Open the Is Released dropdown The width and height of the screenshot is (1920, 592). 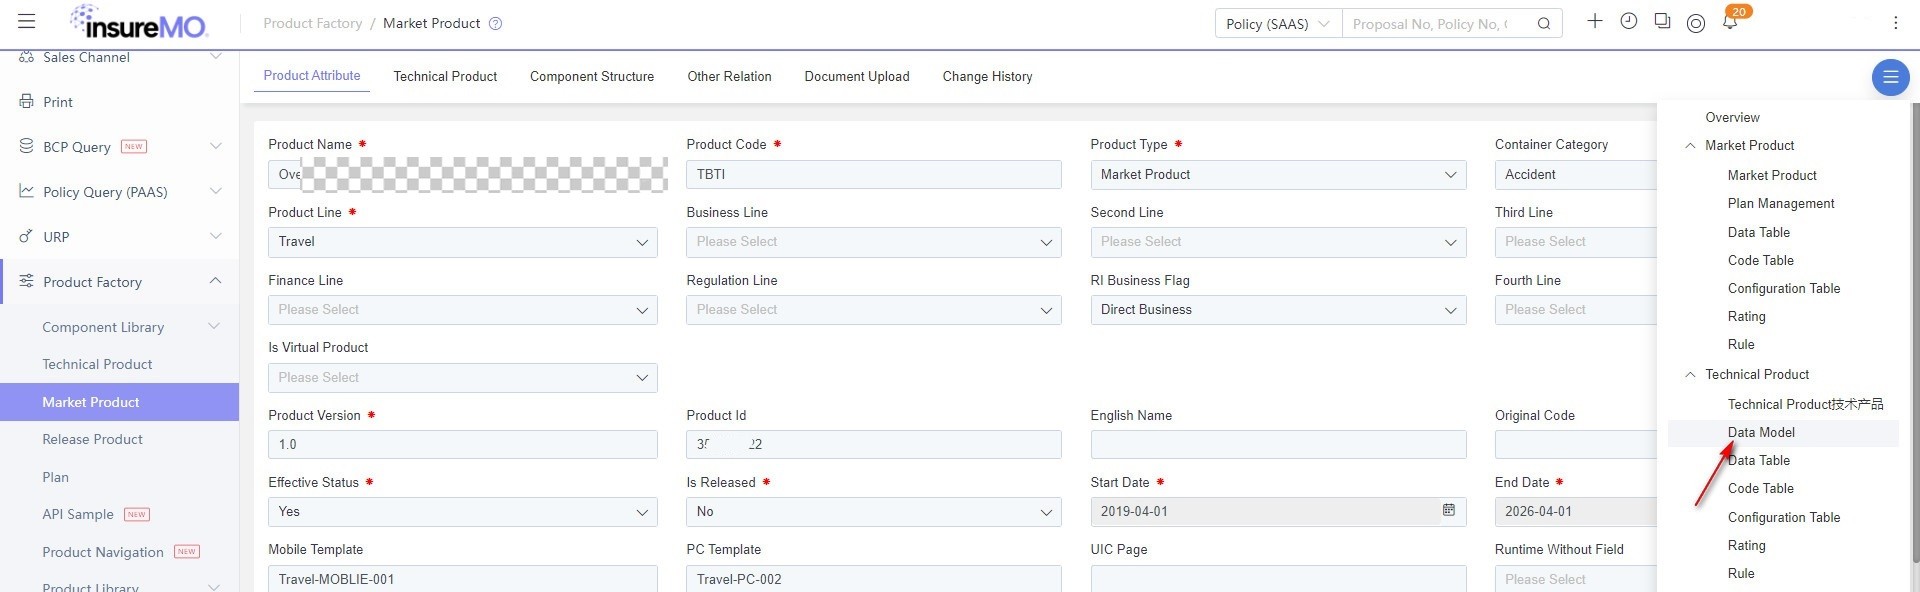coord(873,512)
